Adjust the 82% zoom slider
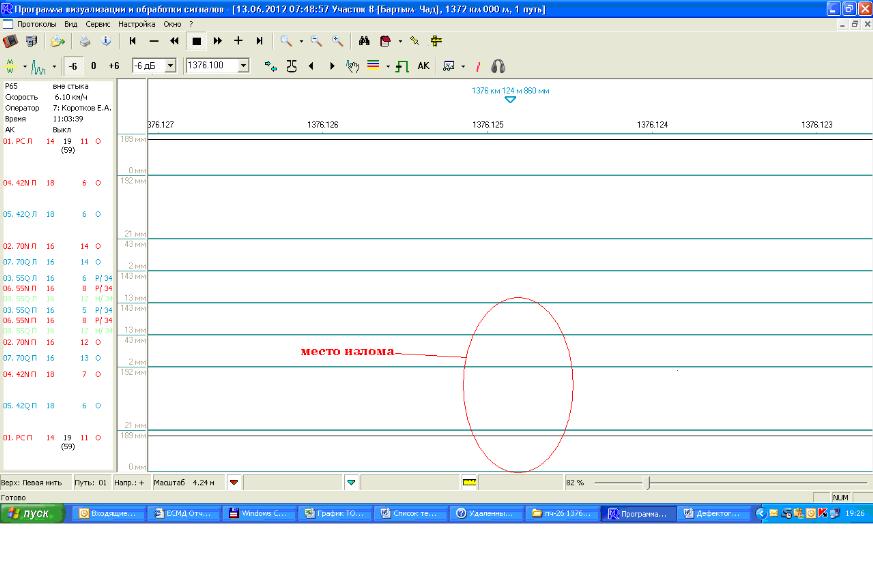This screenshot has height=572, width=873. coord(648,482)
